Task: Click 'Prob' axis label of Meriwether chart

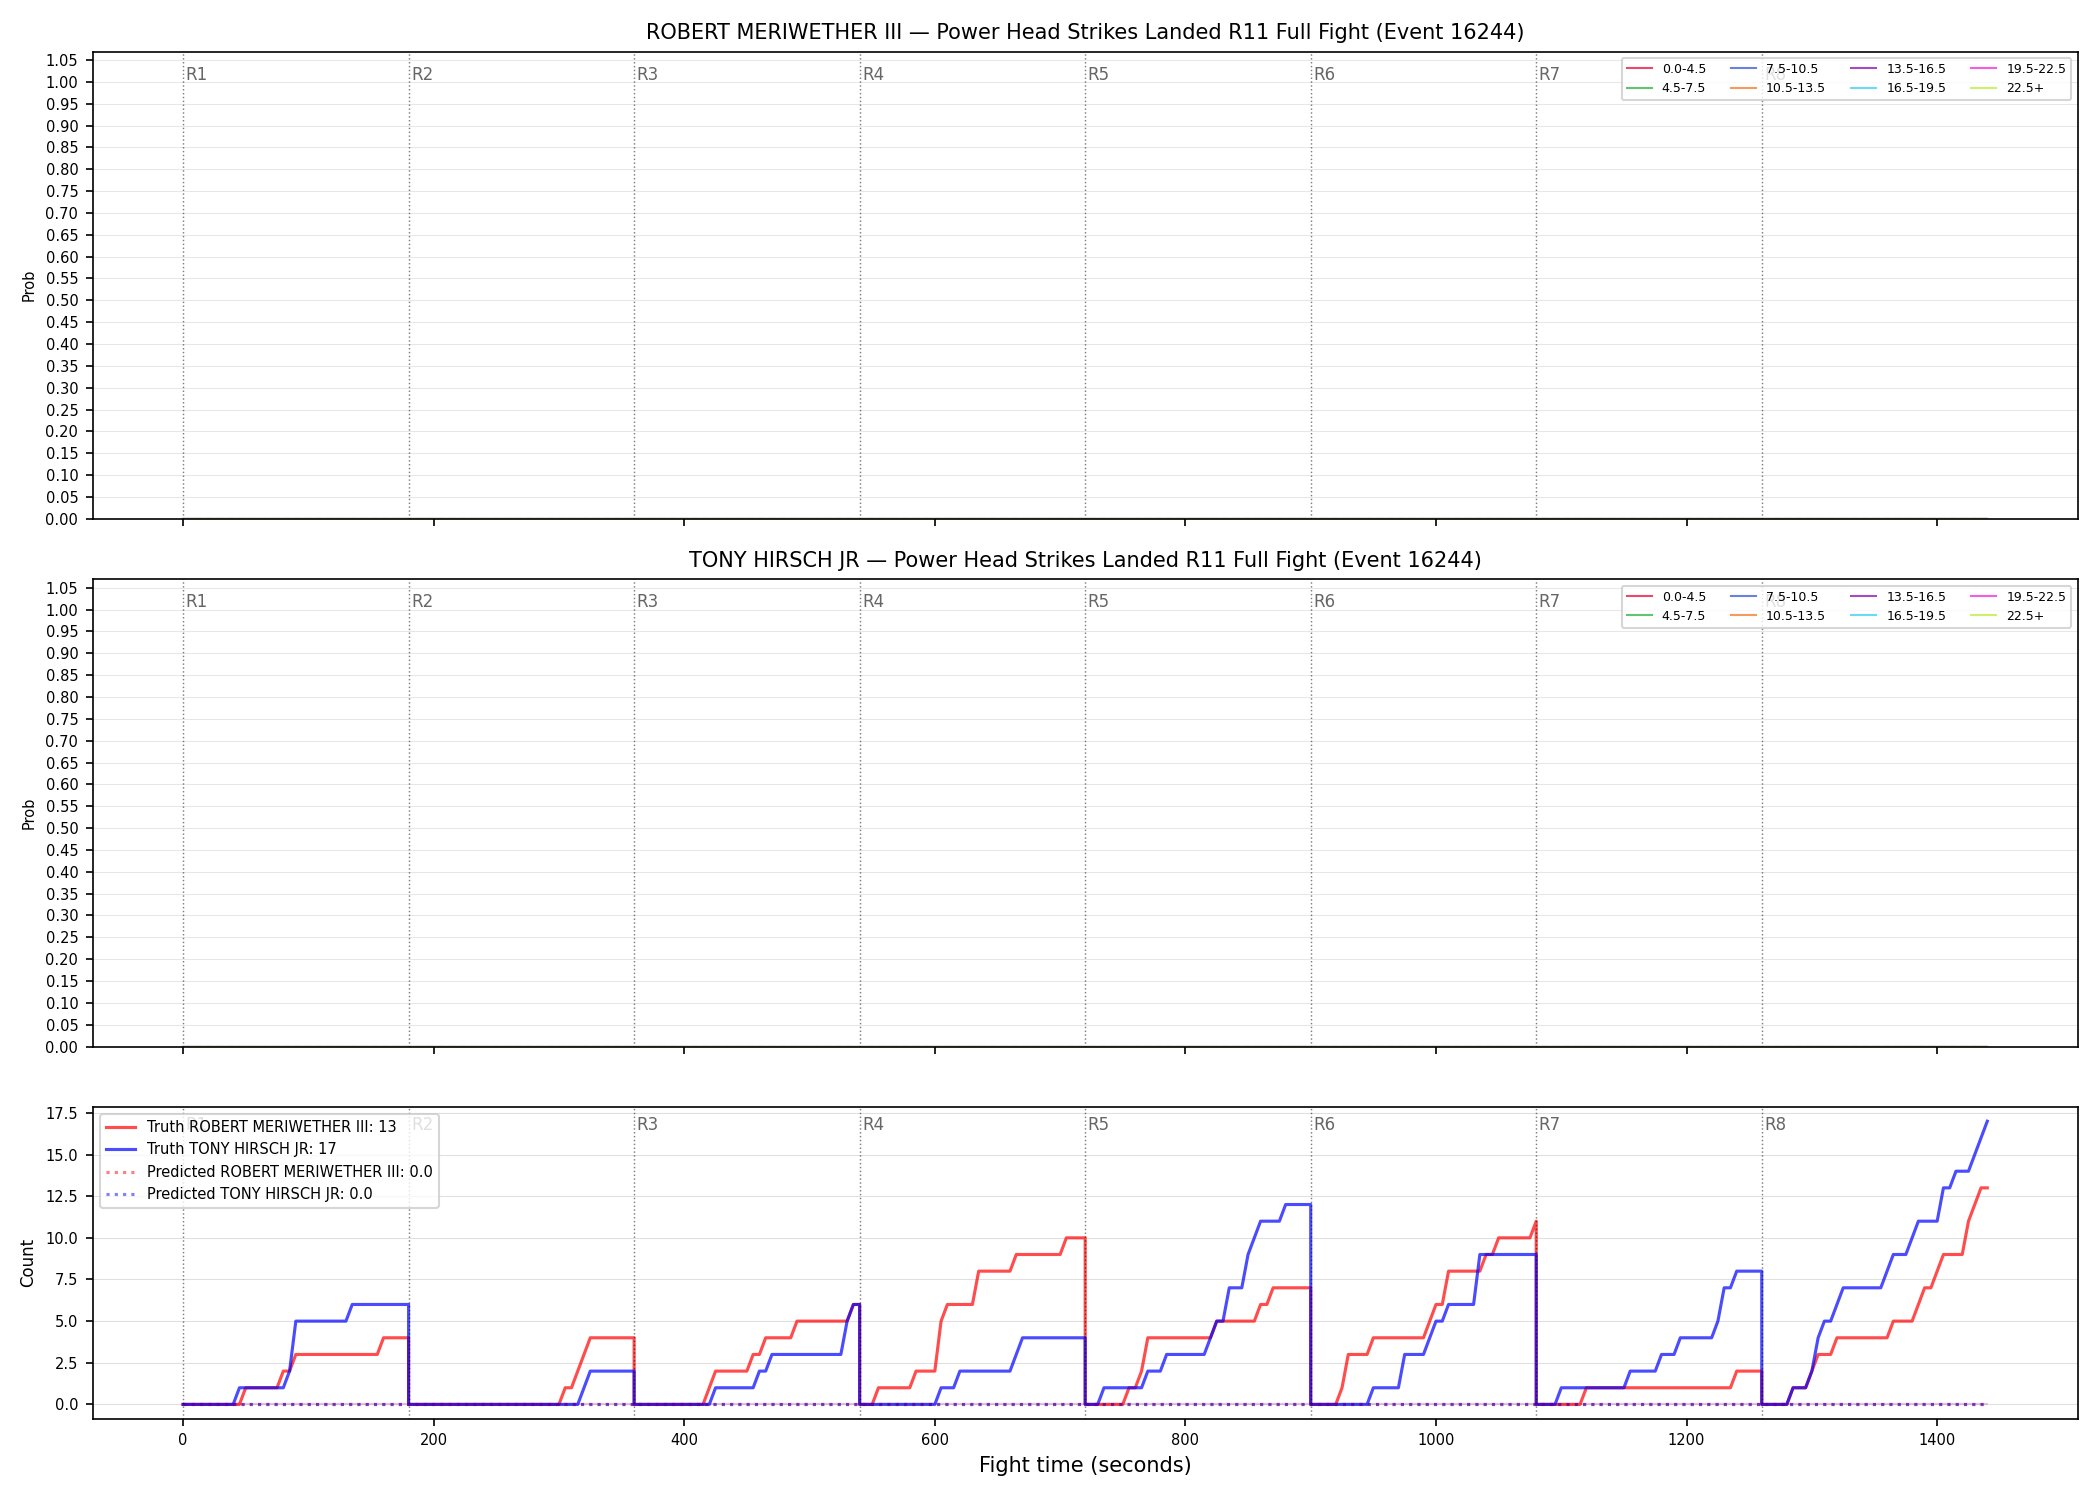Action: click(28, 287)
